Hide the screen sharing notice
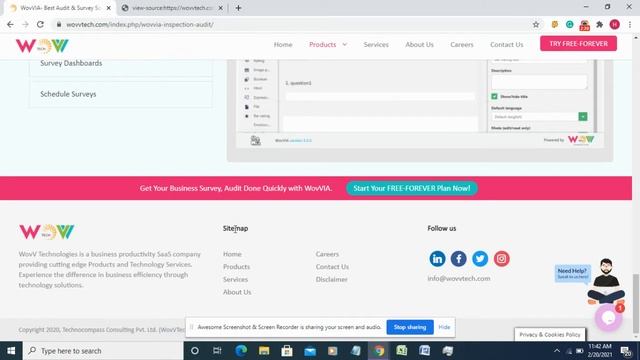The width and height of the screenshot is (640, 360). (x=444, y=327)
